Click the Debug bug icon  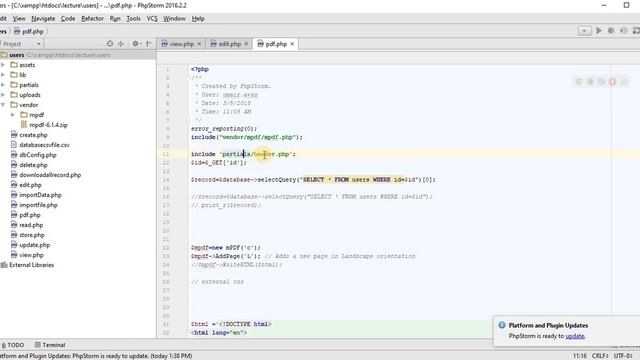(x=611, y=31)
